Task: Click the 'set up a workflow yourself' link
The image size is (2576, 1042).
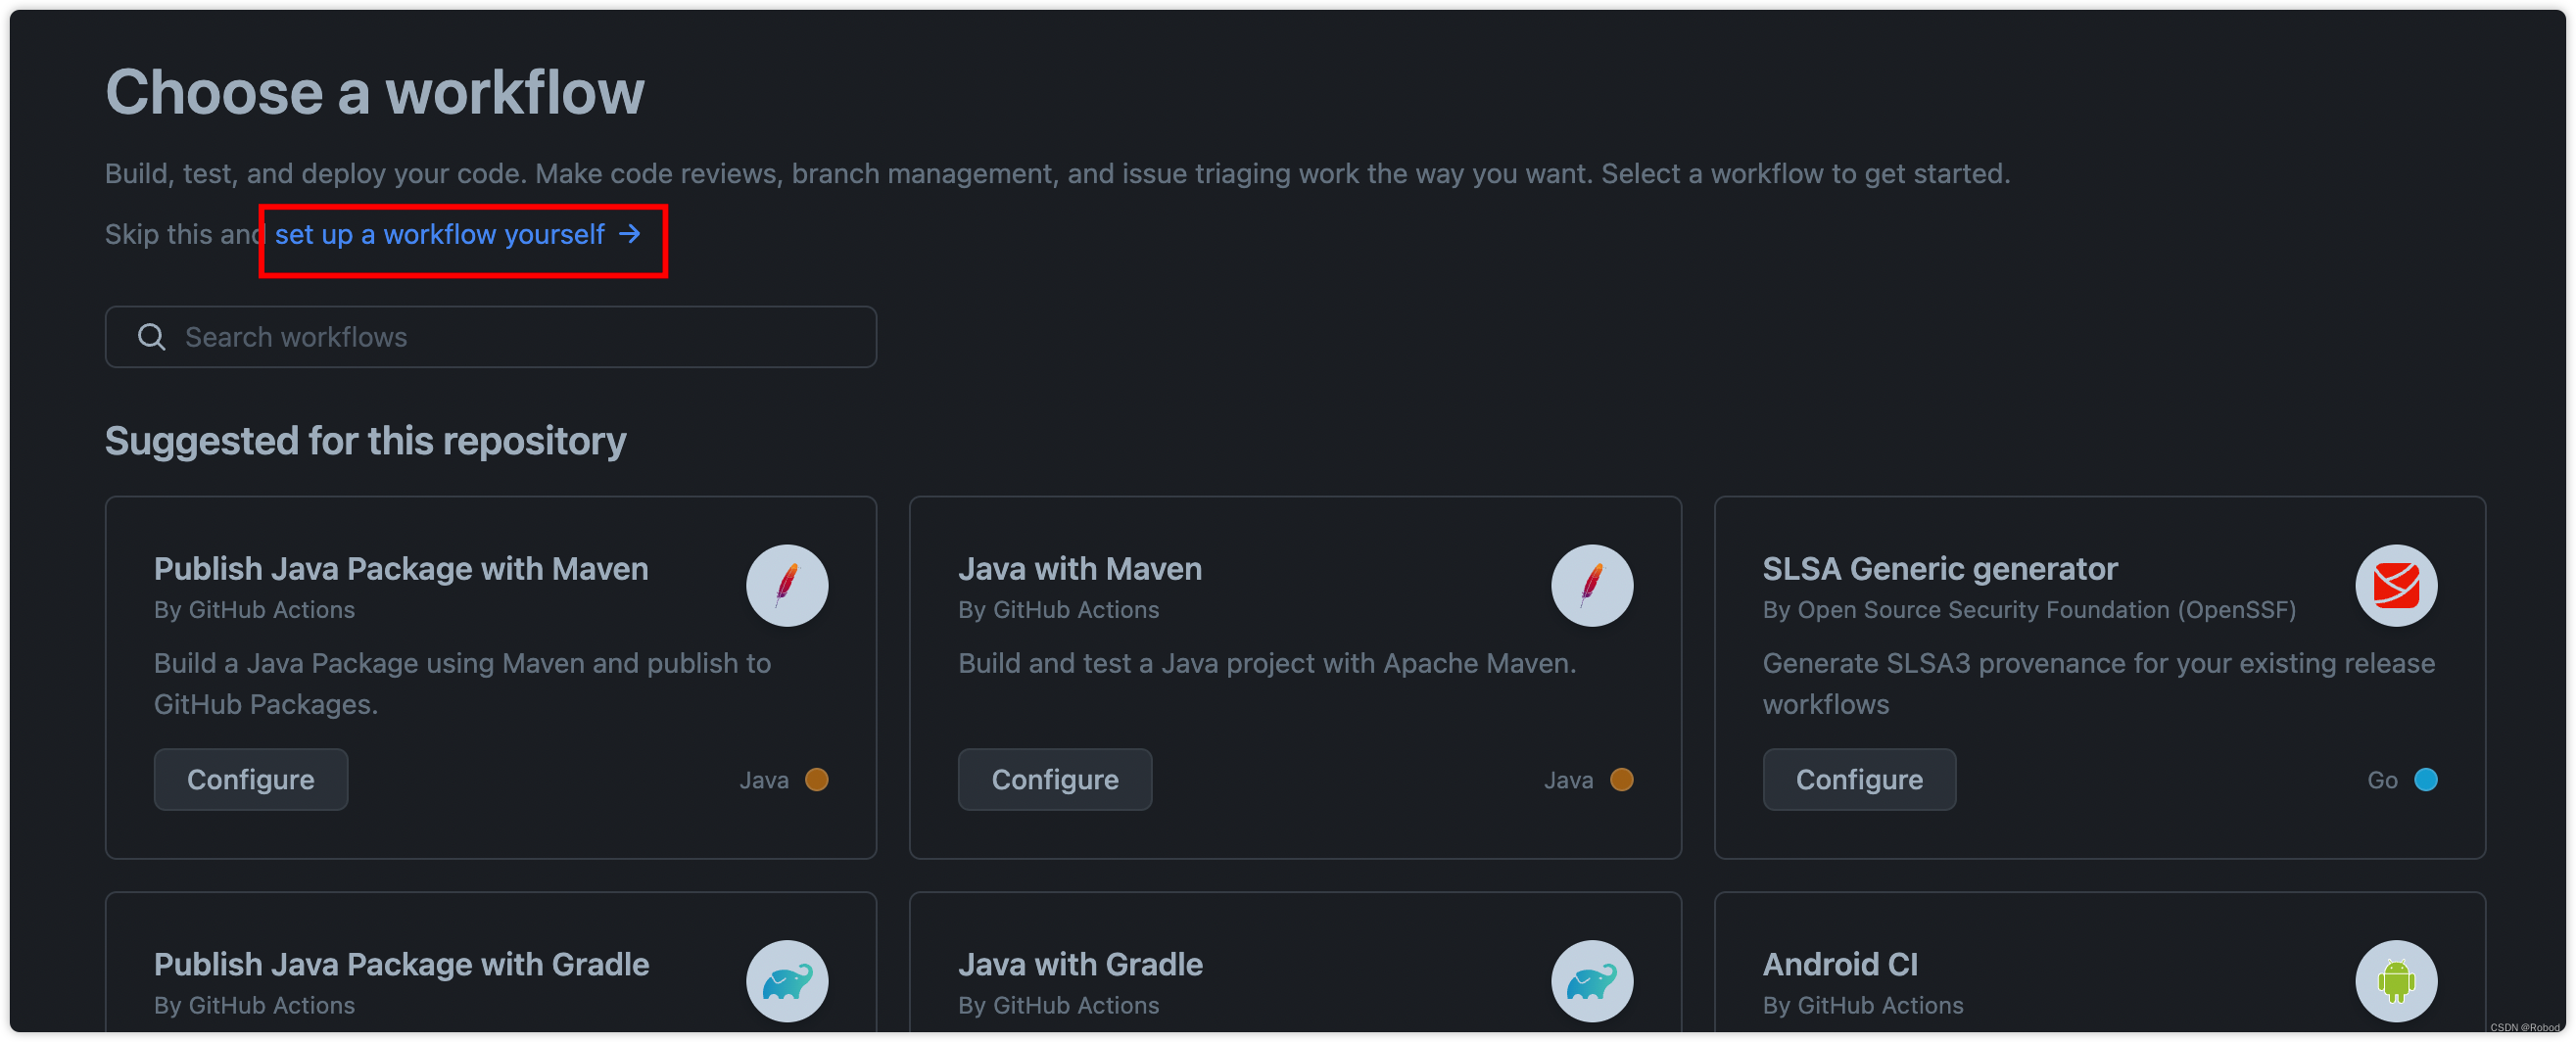Action: click(457, 234)
